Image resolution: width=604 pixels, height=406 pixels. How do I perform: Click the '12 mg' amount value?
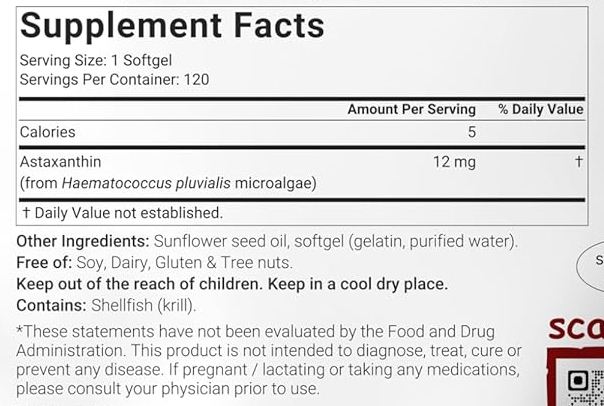coord(454,162)
